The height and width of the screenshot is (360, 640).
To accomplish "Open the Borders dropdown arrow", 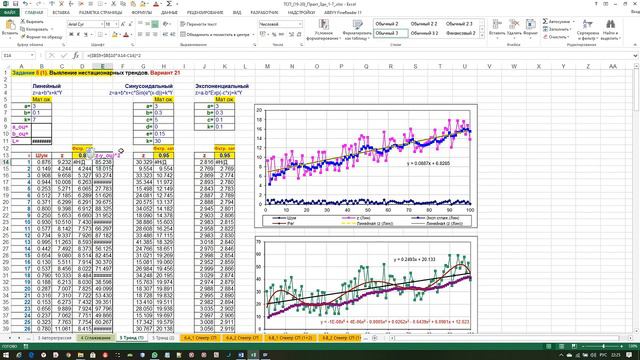I will tap(106, 35).
